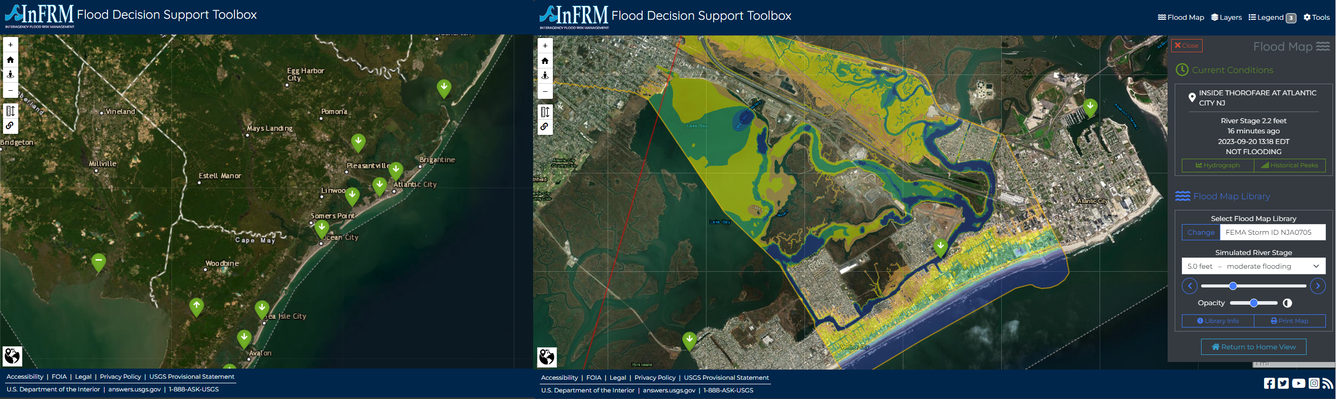Go to home extent on right map

point(545,61)
